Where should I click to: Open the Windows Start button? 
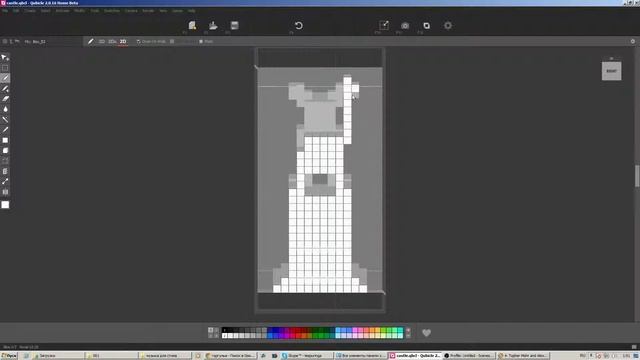click(x=9, y=356)
